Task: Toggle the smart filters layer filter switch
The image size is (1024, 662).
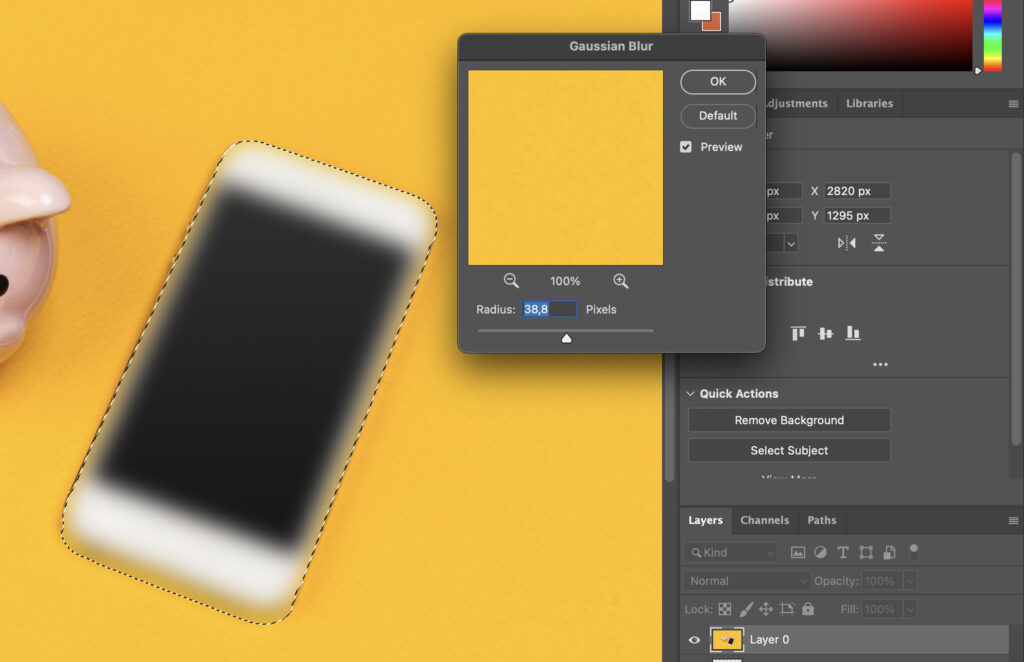Action: coord(912,552)
